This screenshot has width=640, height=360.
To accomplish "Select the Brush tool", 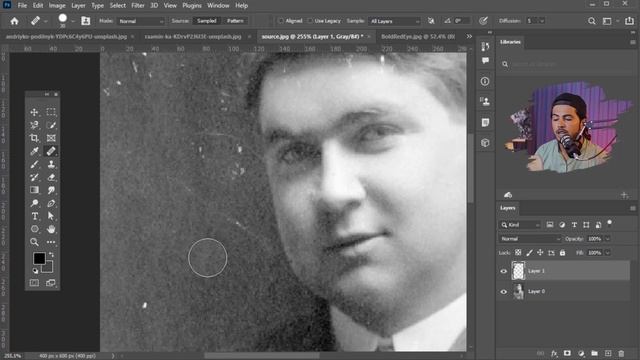I will [34, 164].
